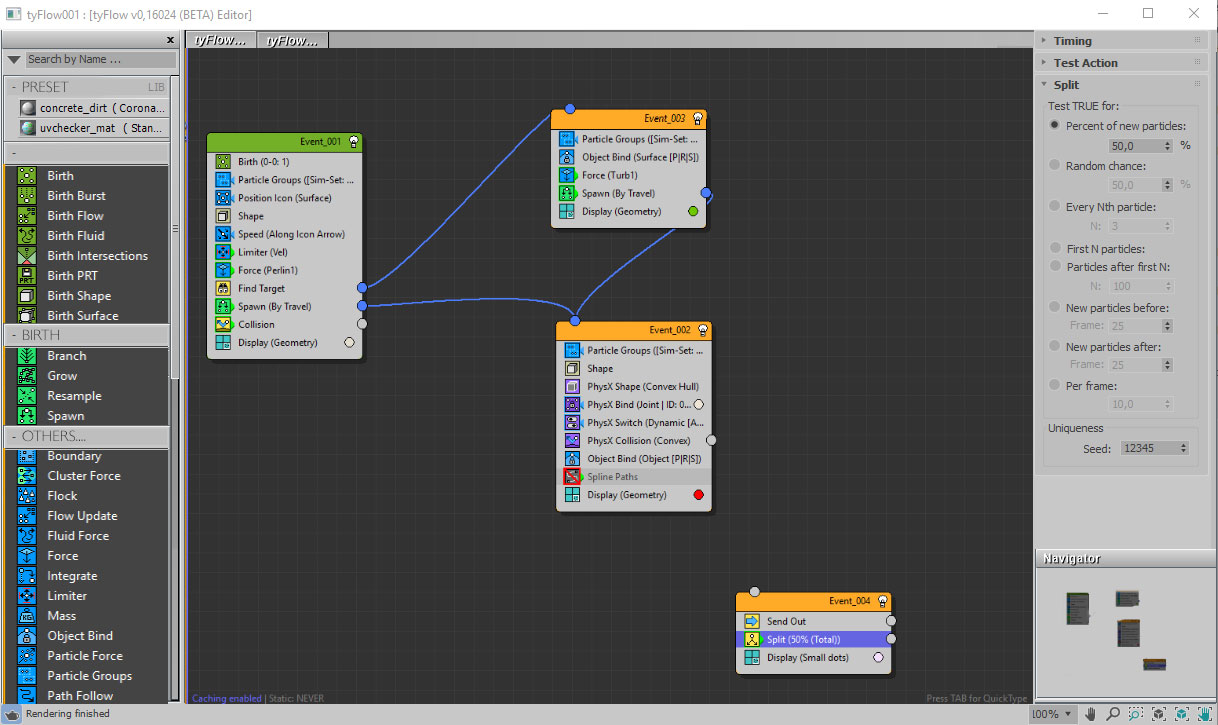Switch to the first tyFlow tab
Viewport: 1218px width, 725px height.
coord(220,40)
